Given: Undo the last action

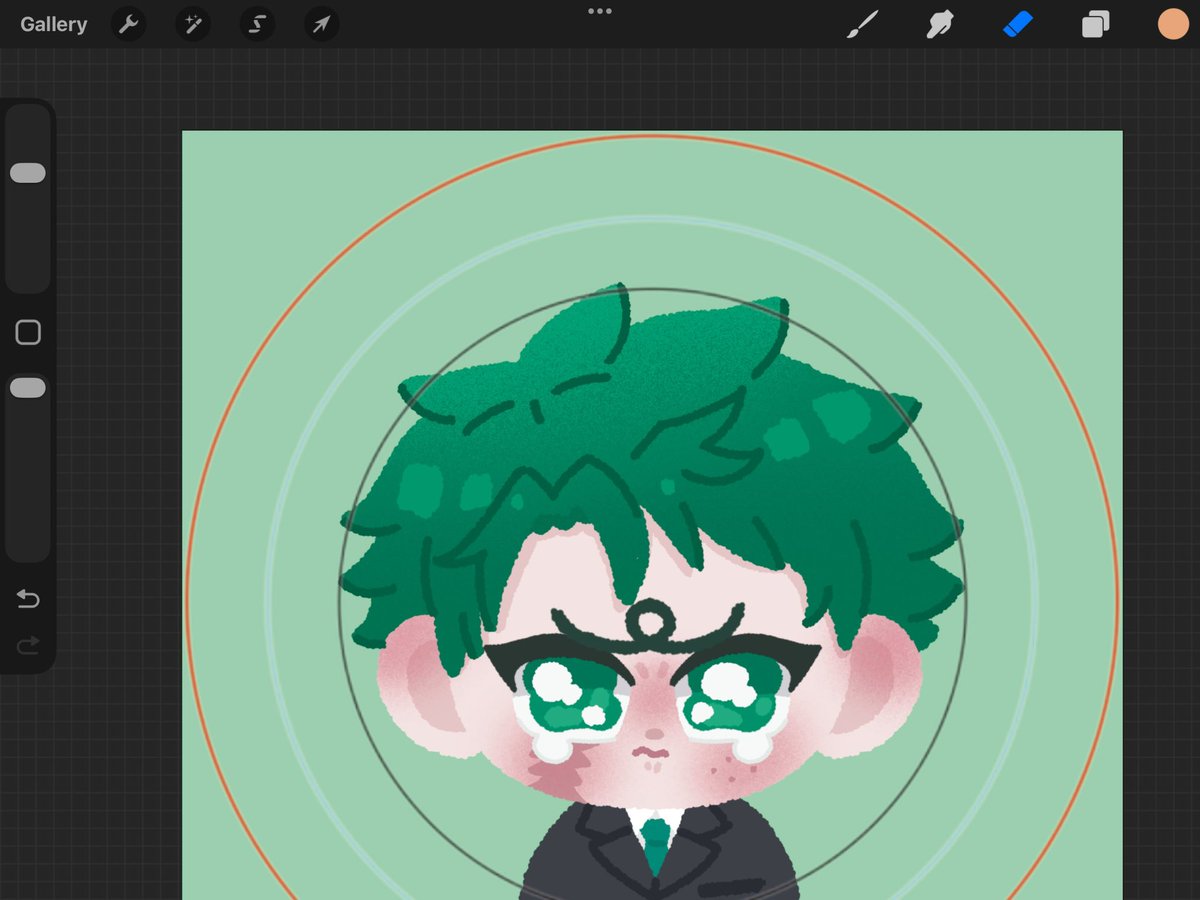Looking at the screenshot, I should [28, 599].
